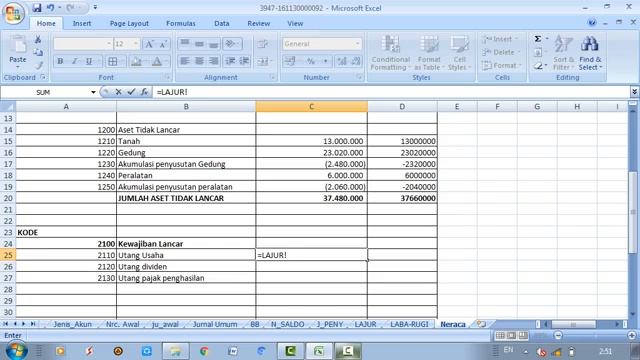This screenshot has width=640, height=360.
Task: Click the Wrap Text icon
Action: pos(263,44)
